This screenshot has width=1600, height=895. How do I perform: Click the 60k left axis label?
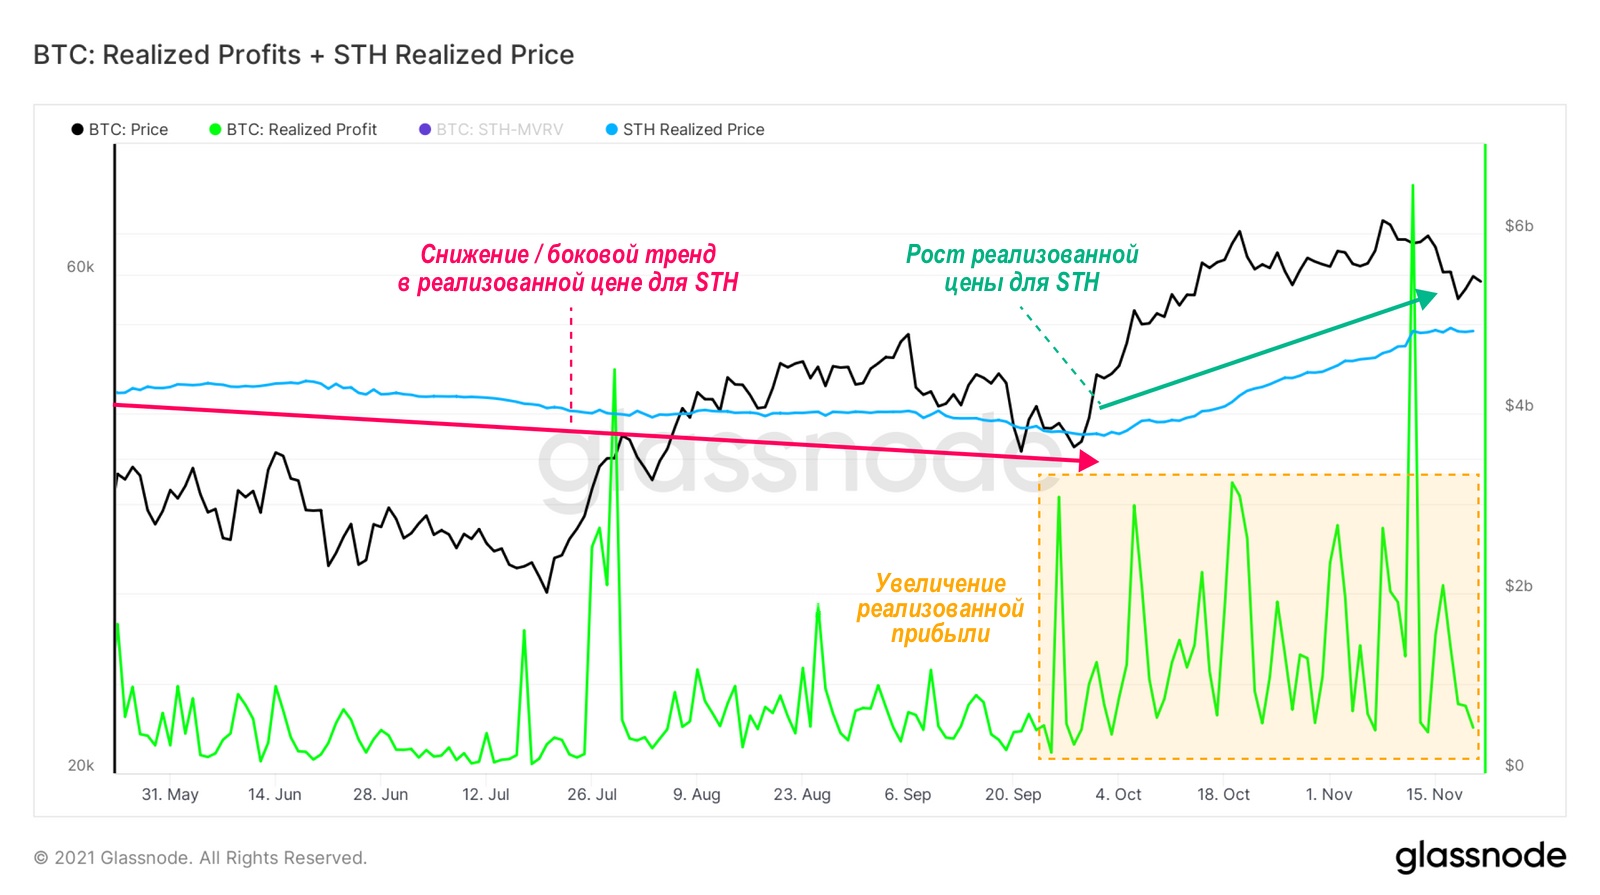pos(80,267)
